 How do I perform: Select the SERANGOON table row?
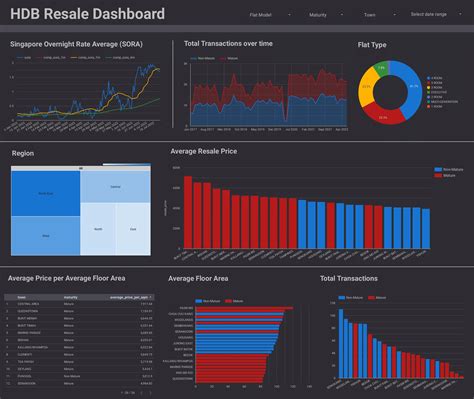(x=79, y=383)
